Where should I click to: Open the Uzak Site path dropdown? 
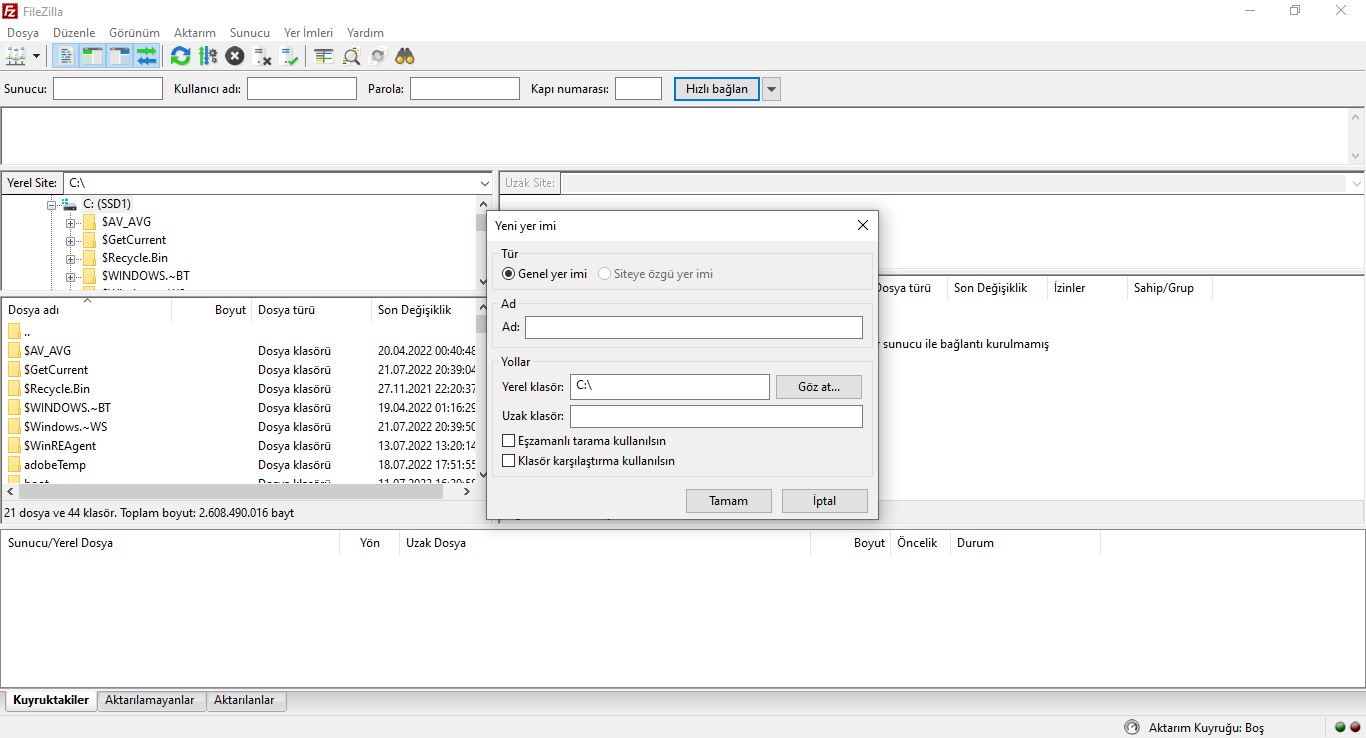1356,184
